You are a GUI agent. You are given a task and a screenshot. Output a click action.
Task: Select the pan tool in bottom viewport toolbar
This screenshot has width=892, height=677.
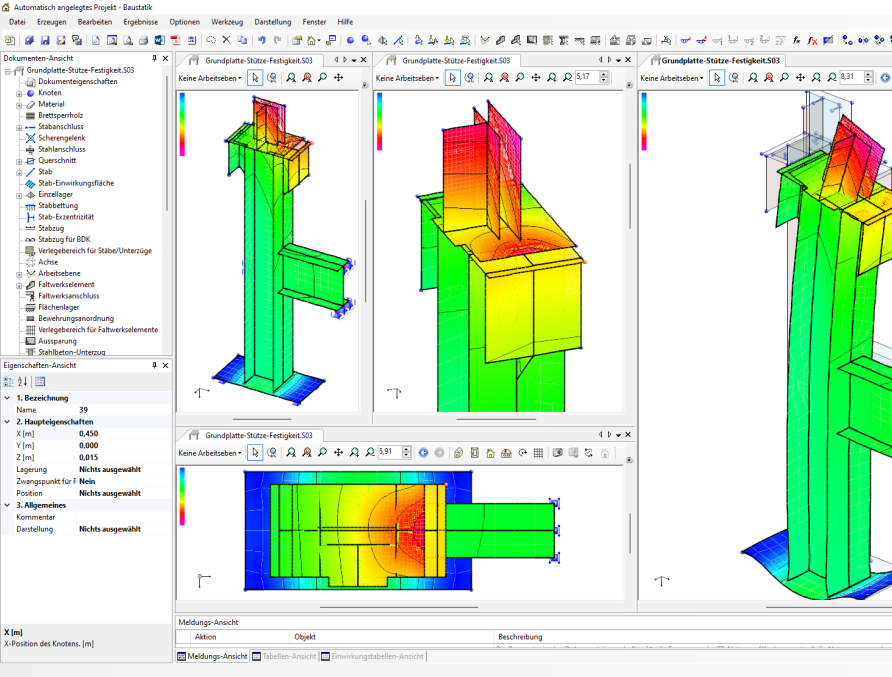coord(338,453)
